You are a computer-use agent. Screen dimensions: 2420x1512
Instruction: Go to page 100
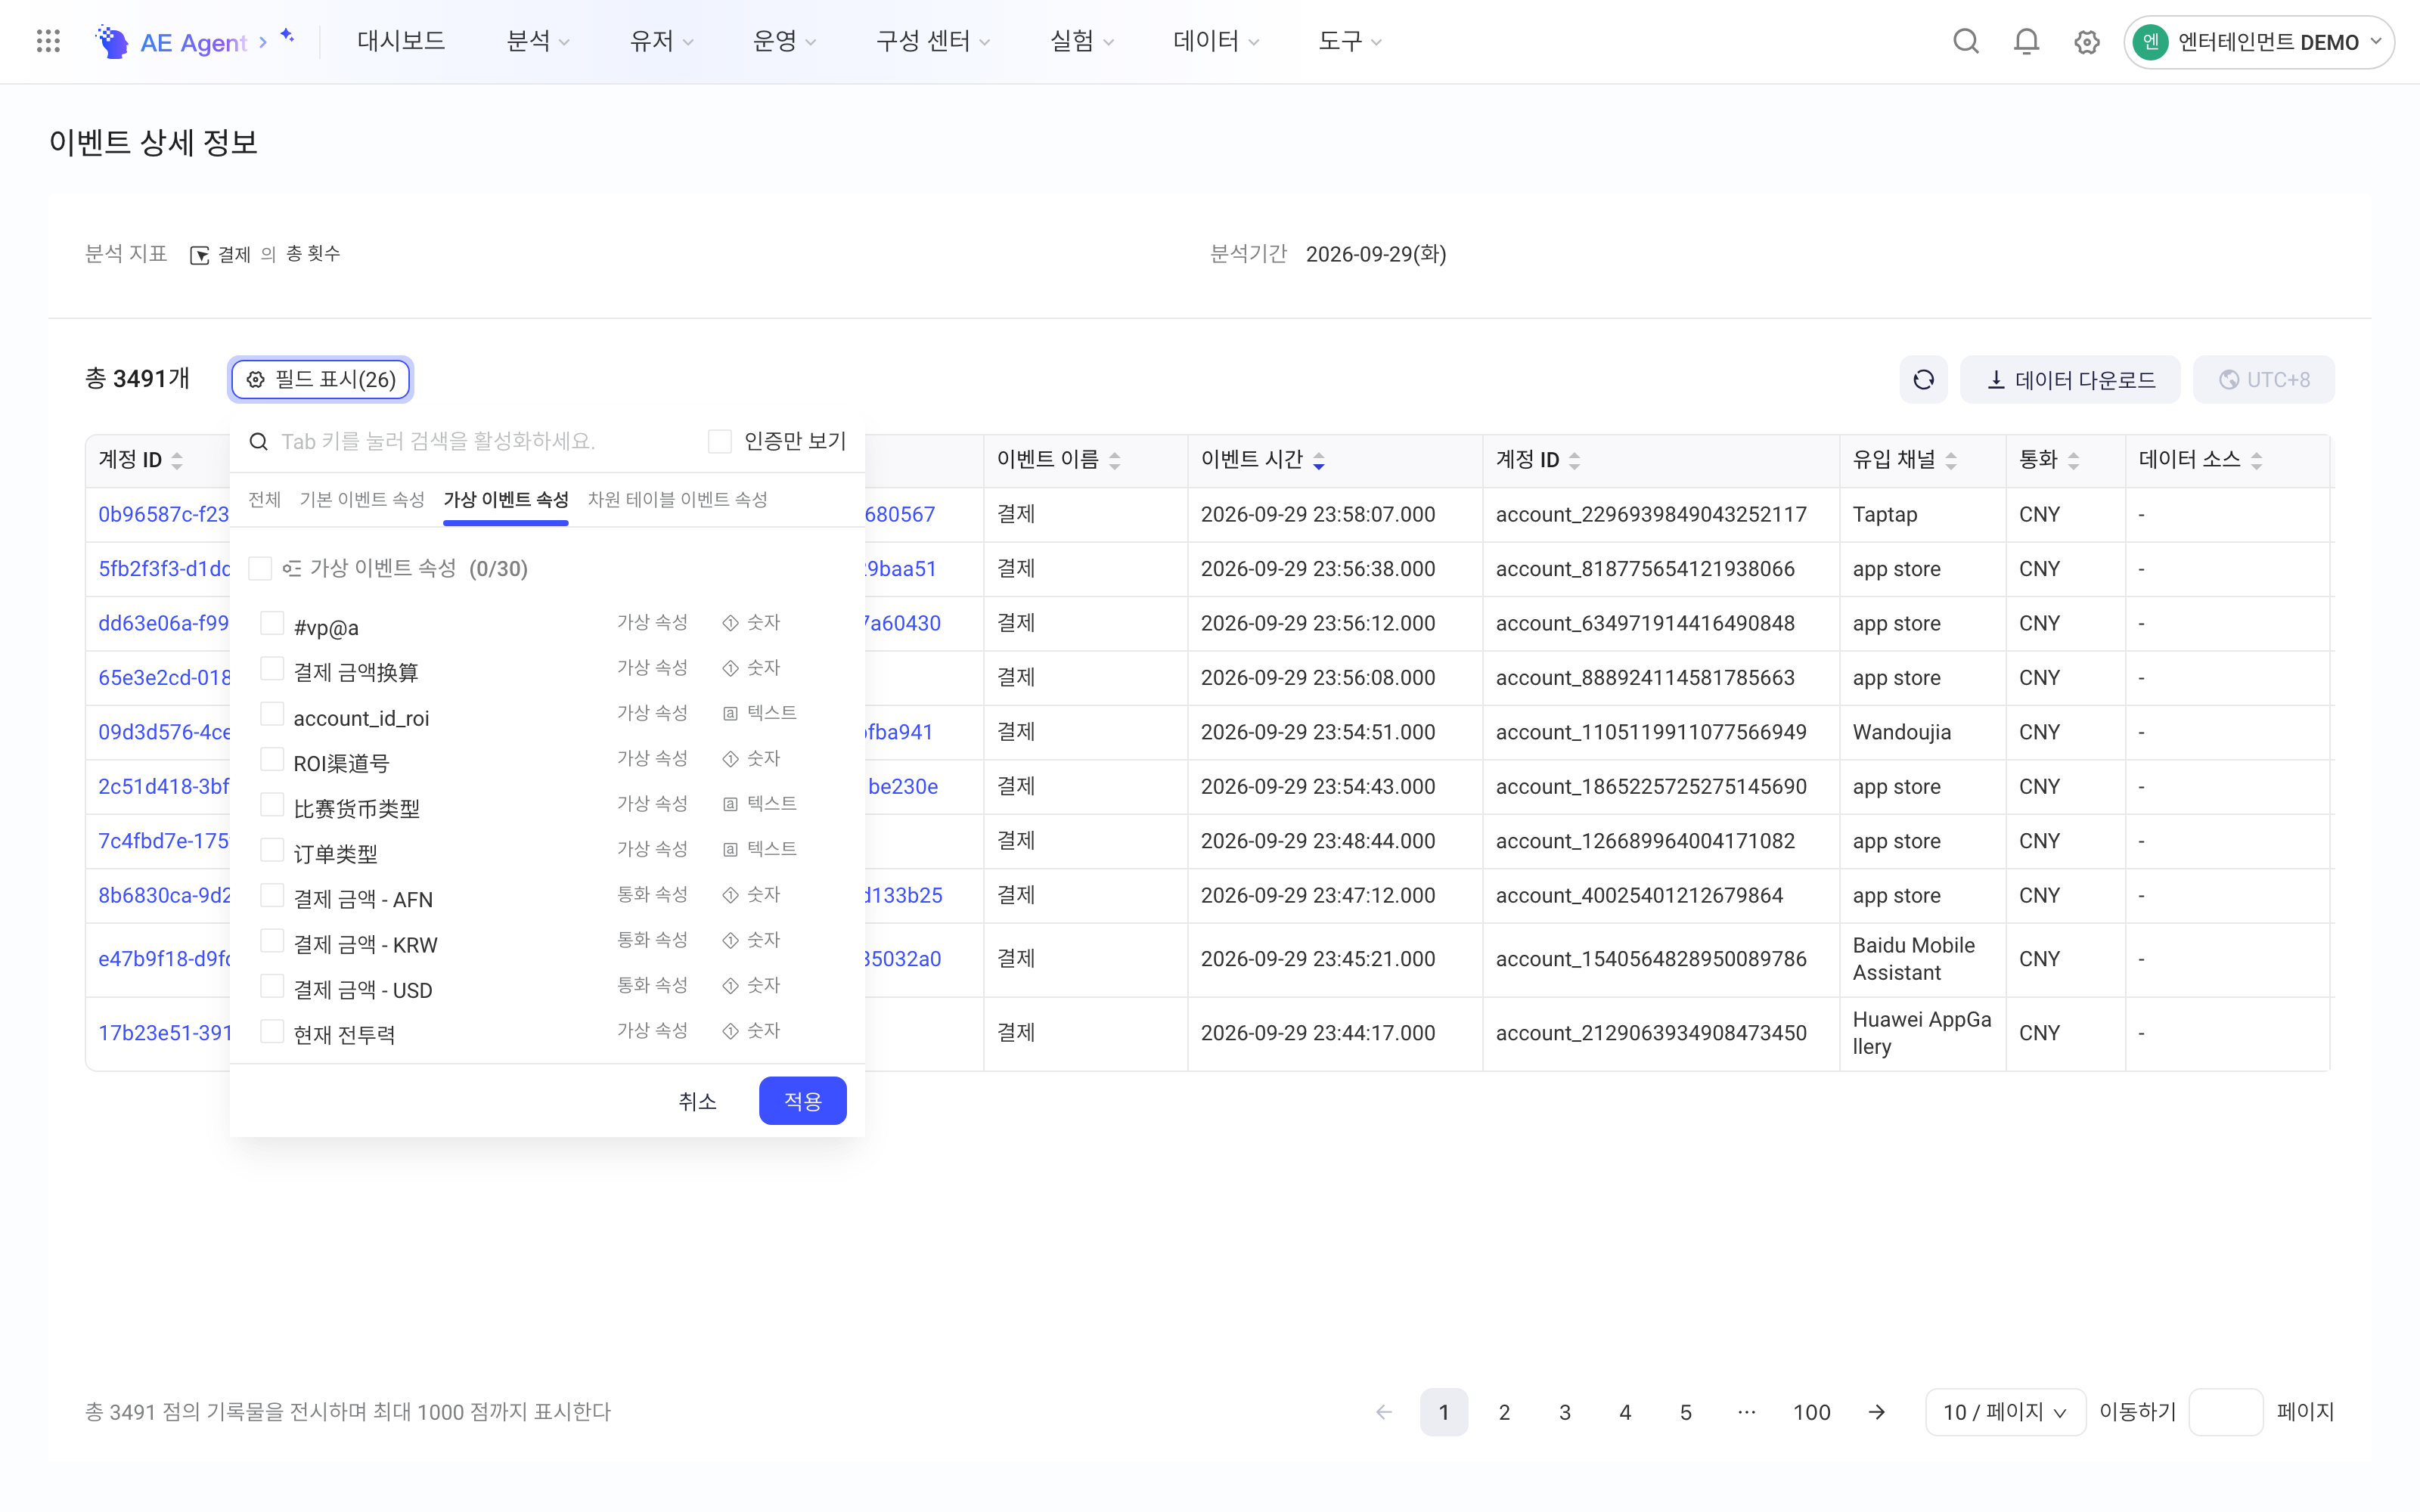click(1811, 1412)
